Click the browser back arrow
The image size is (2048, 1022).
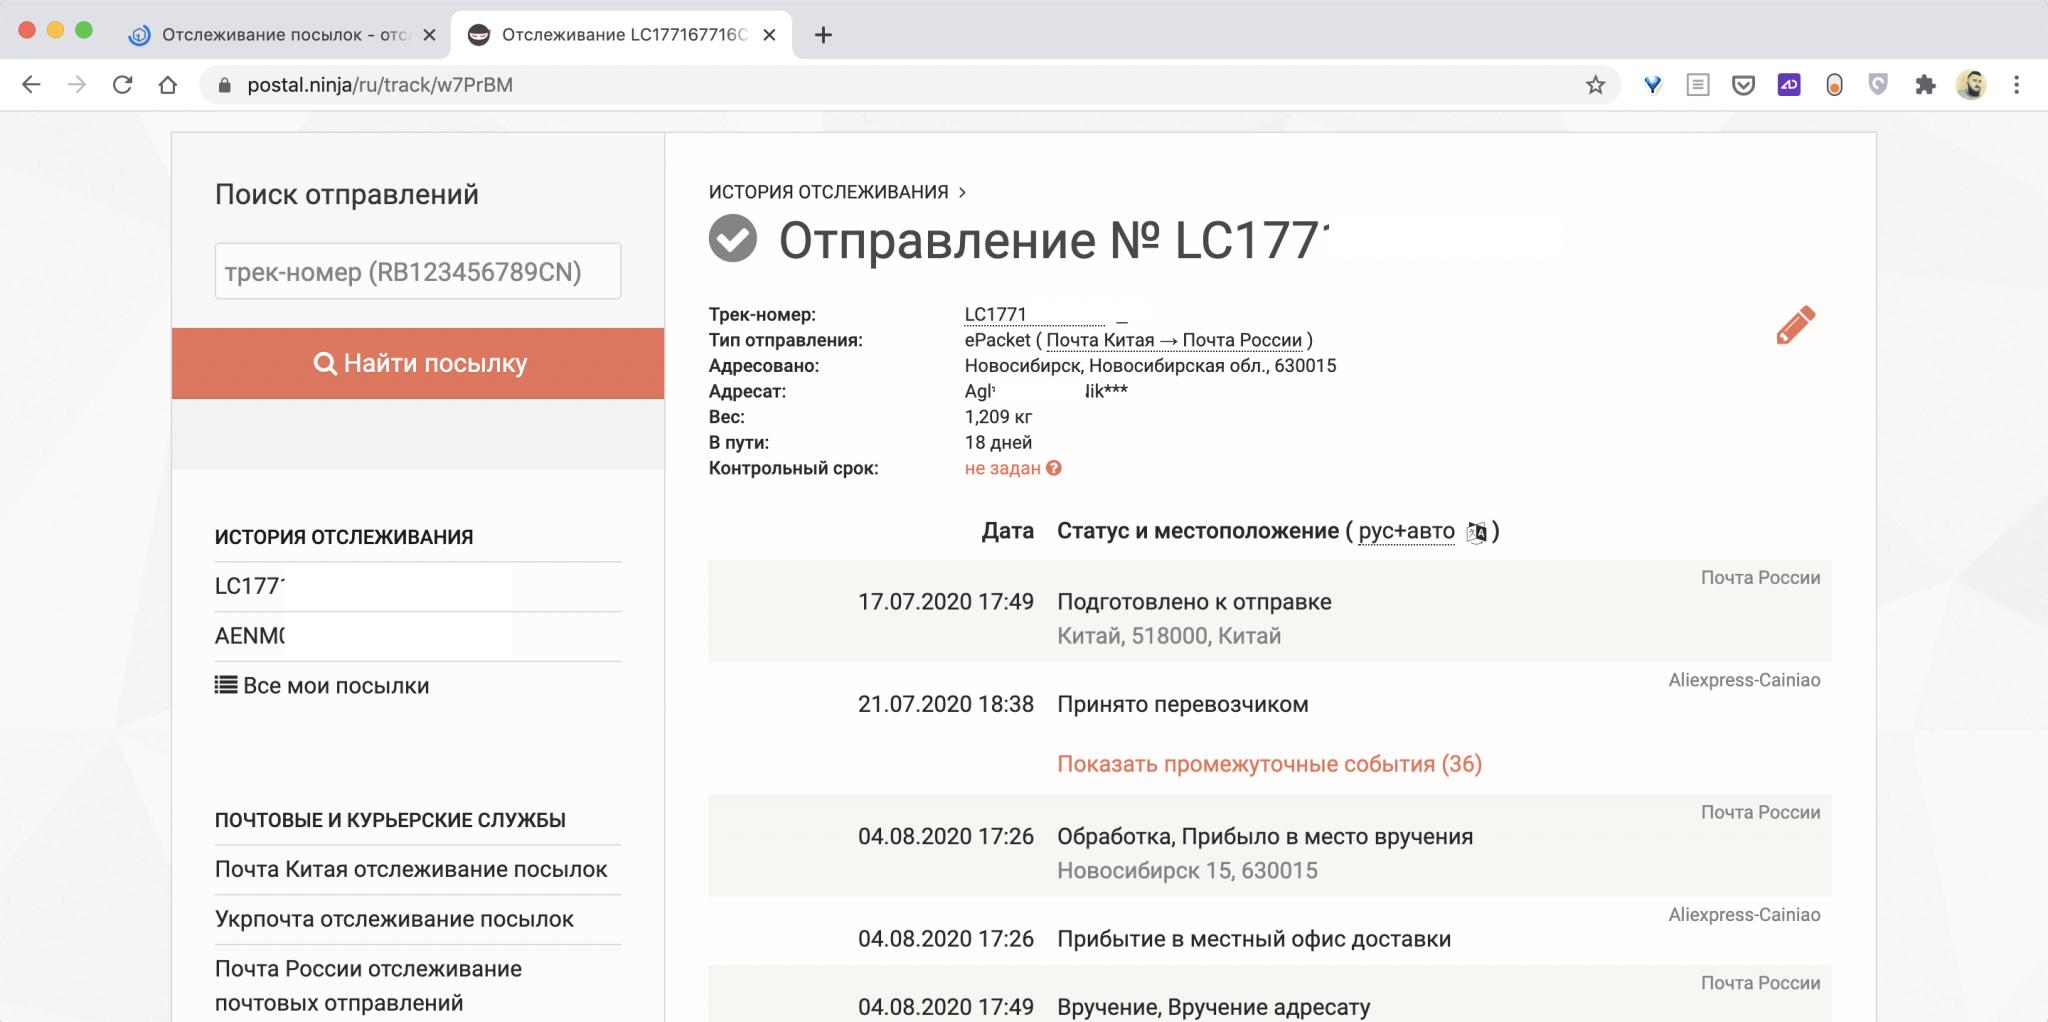(31, 85)
